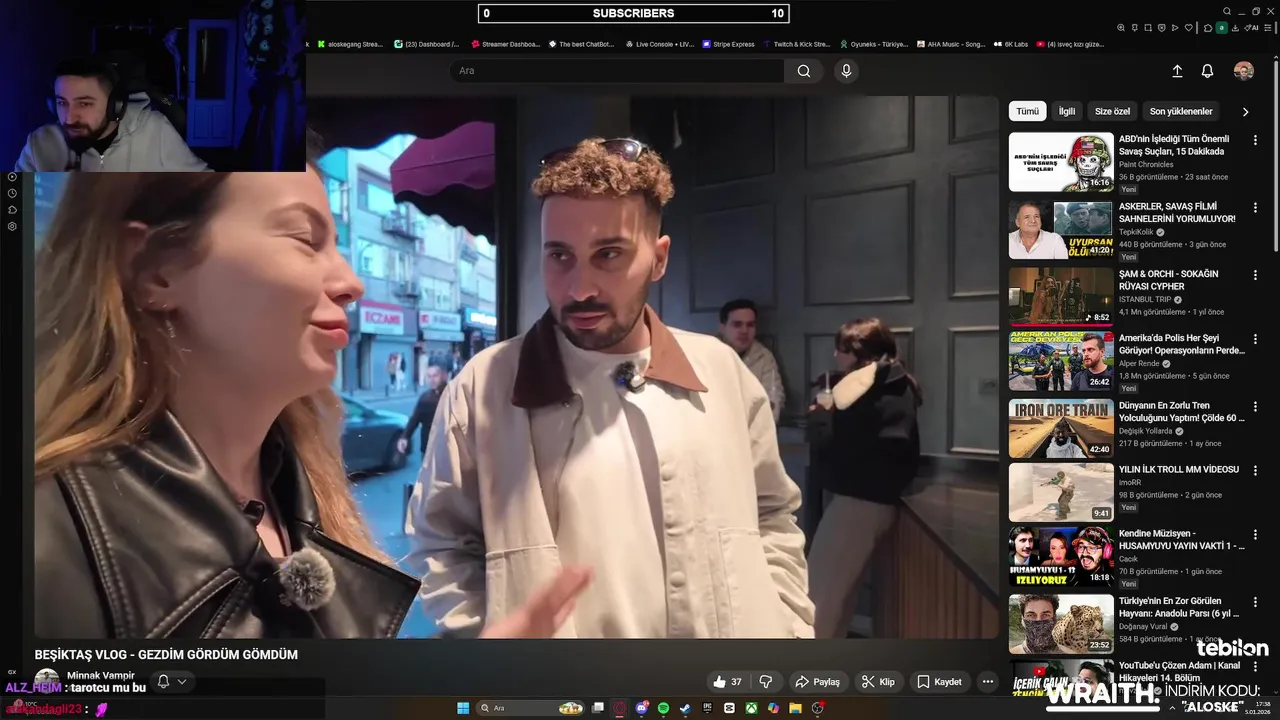Open the Stripe Express bookmark
Screen dimensions: 1280x720
coord(728,44)
